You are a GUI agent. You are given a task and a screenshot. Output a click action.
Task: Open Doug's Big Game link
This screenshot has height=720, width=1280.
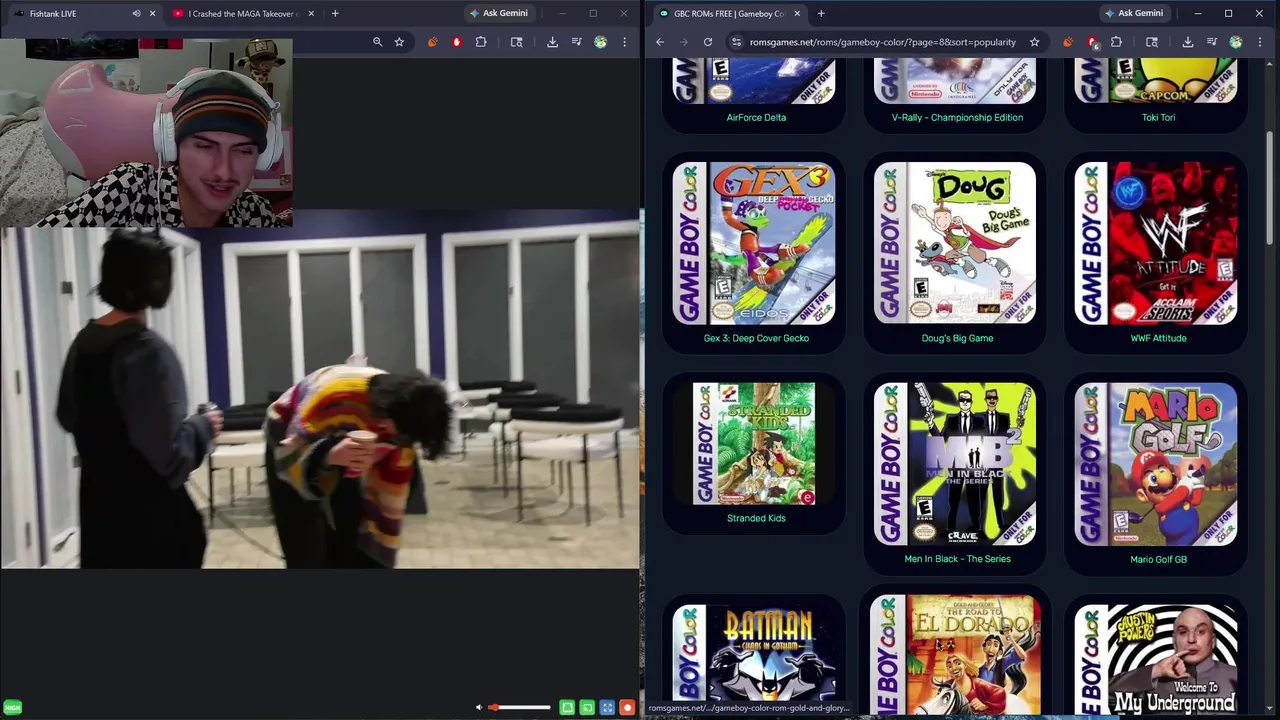(x=957, y=338)
